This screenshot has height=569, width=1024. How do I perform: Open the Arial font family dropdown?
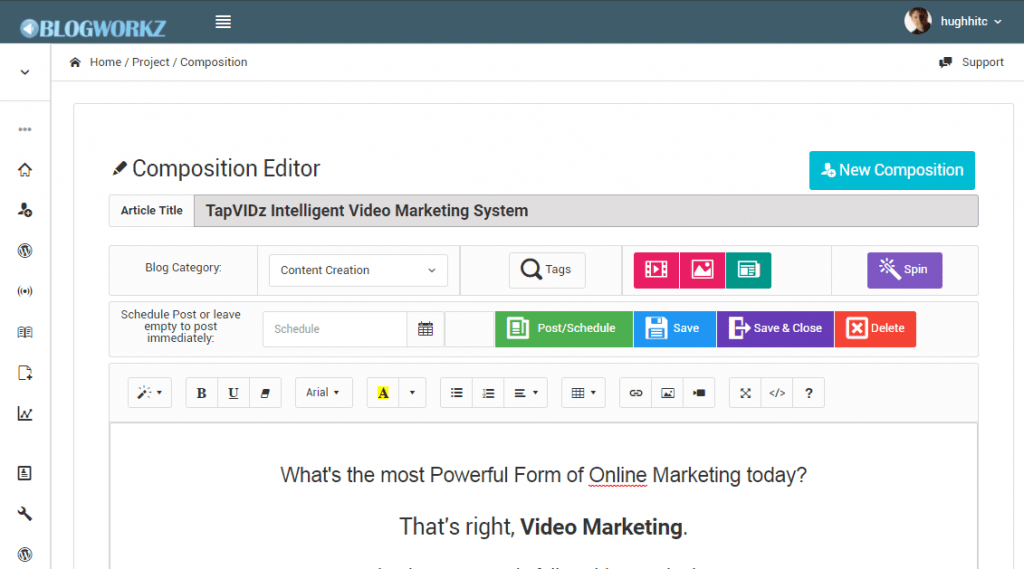click(x=323, y=393)
